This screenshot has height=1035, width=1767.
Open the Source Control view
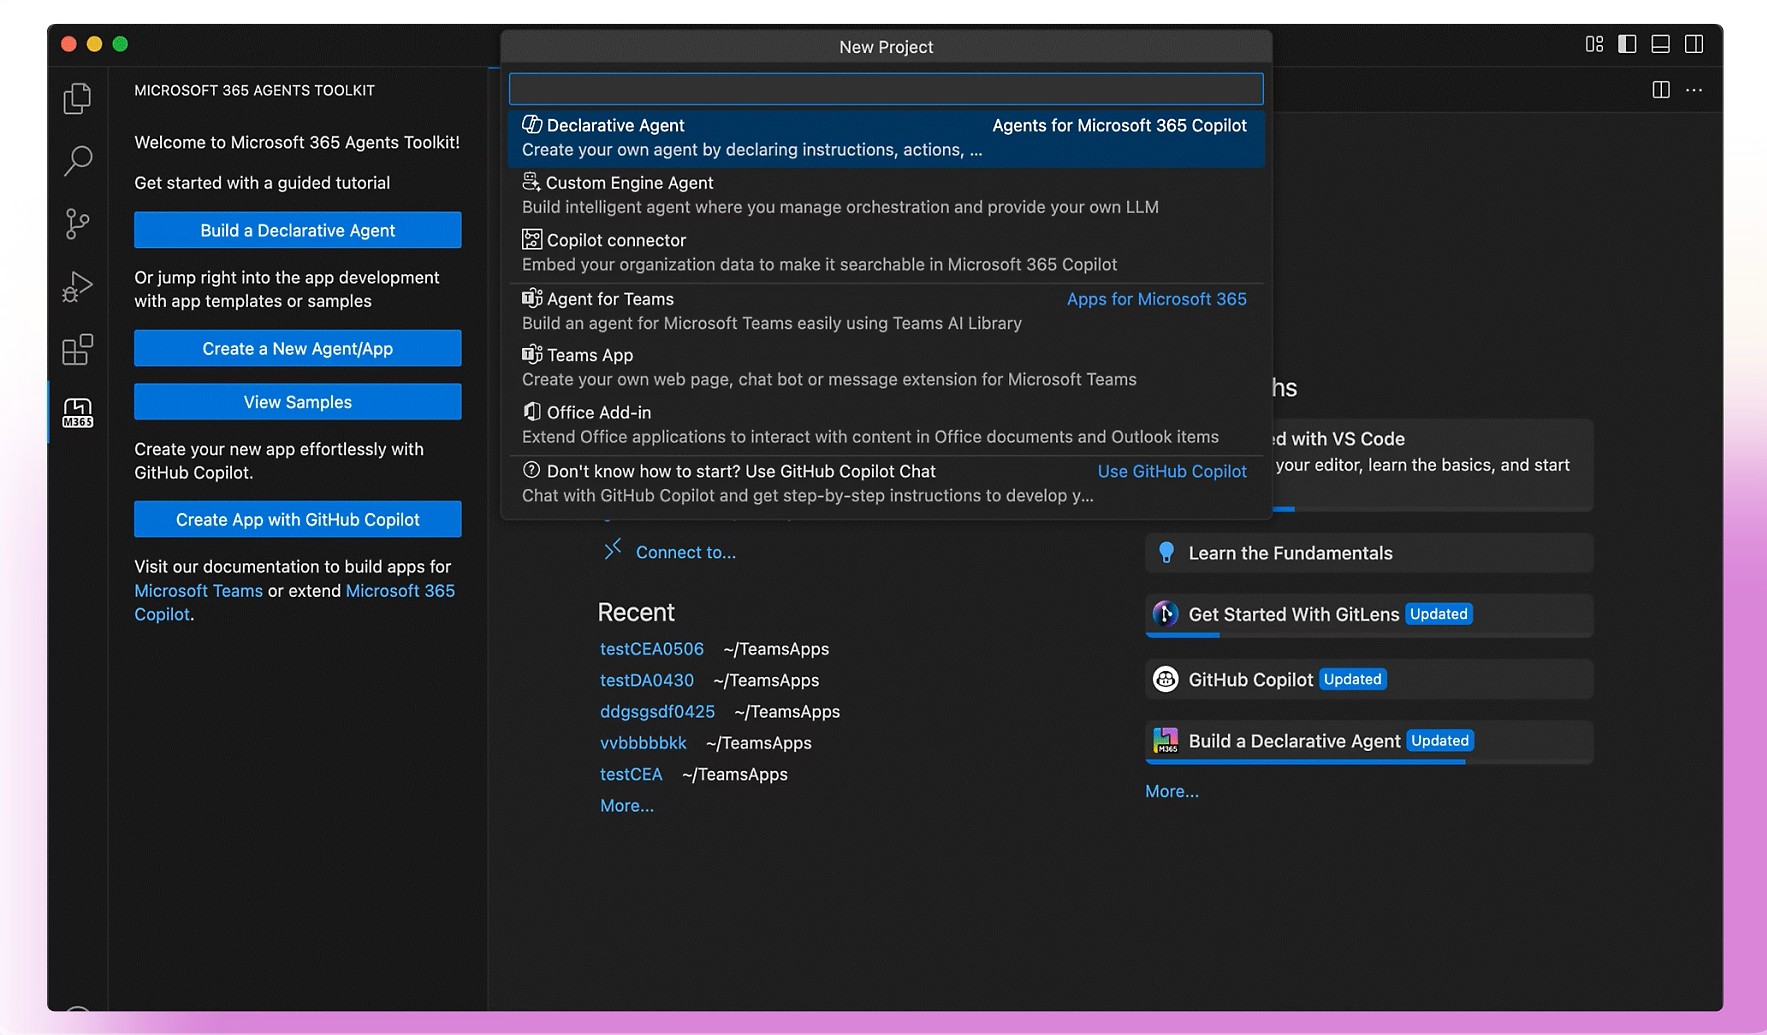coord(77,223)
